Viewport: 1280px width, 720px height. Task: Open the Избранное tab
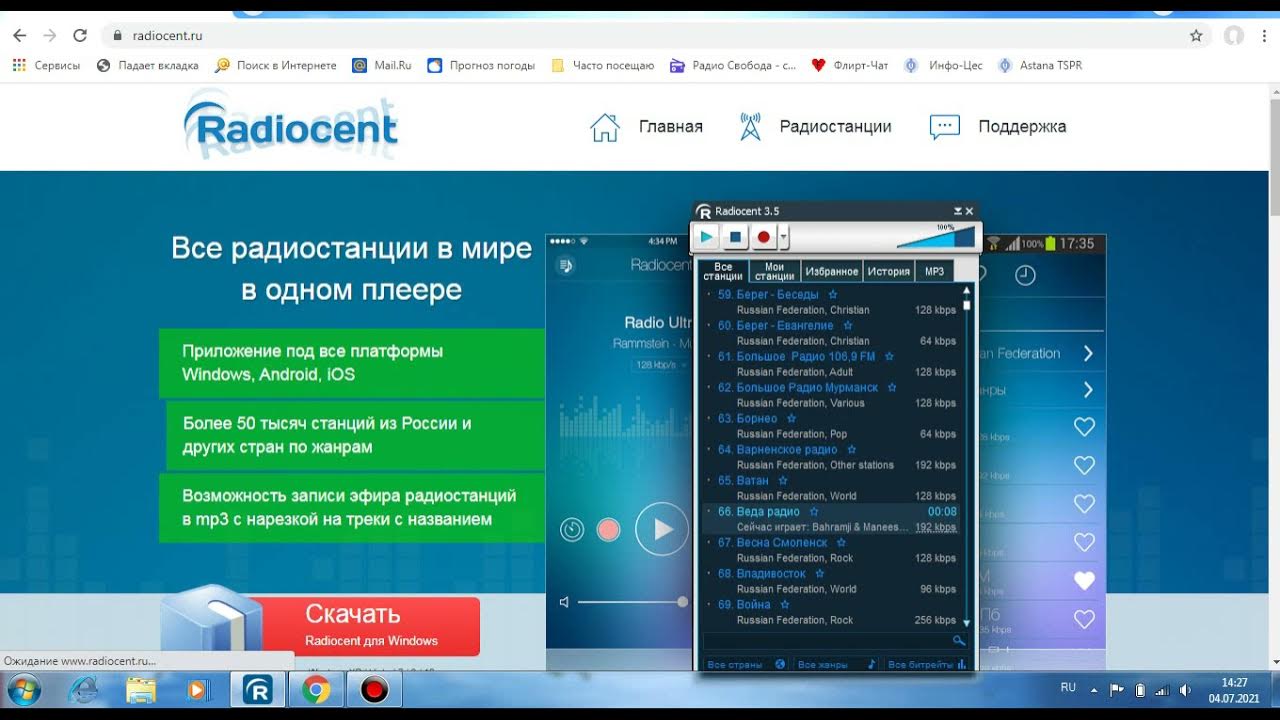832,271
